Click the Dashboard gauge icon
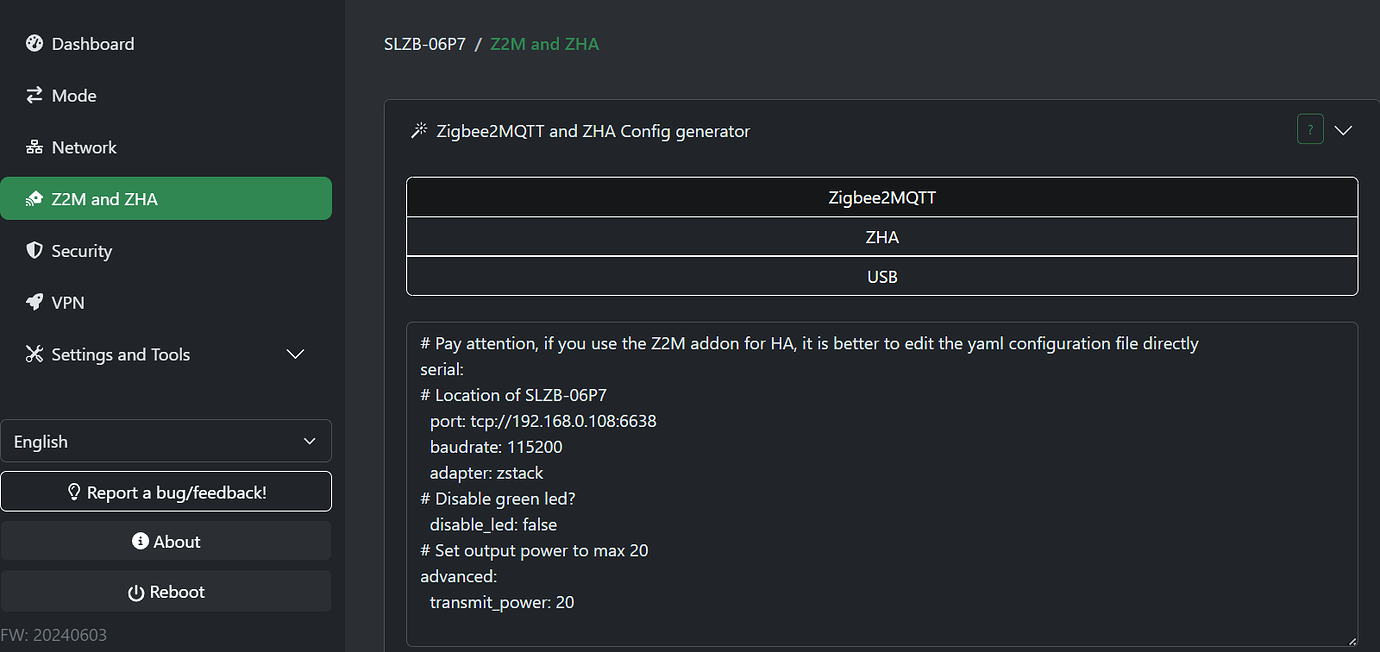The image size is (1380, 652). (35, 44)
